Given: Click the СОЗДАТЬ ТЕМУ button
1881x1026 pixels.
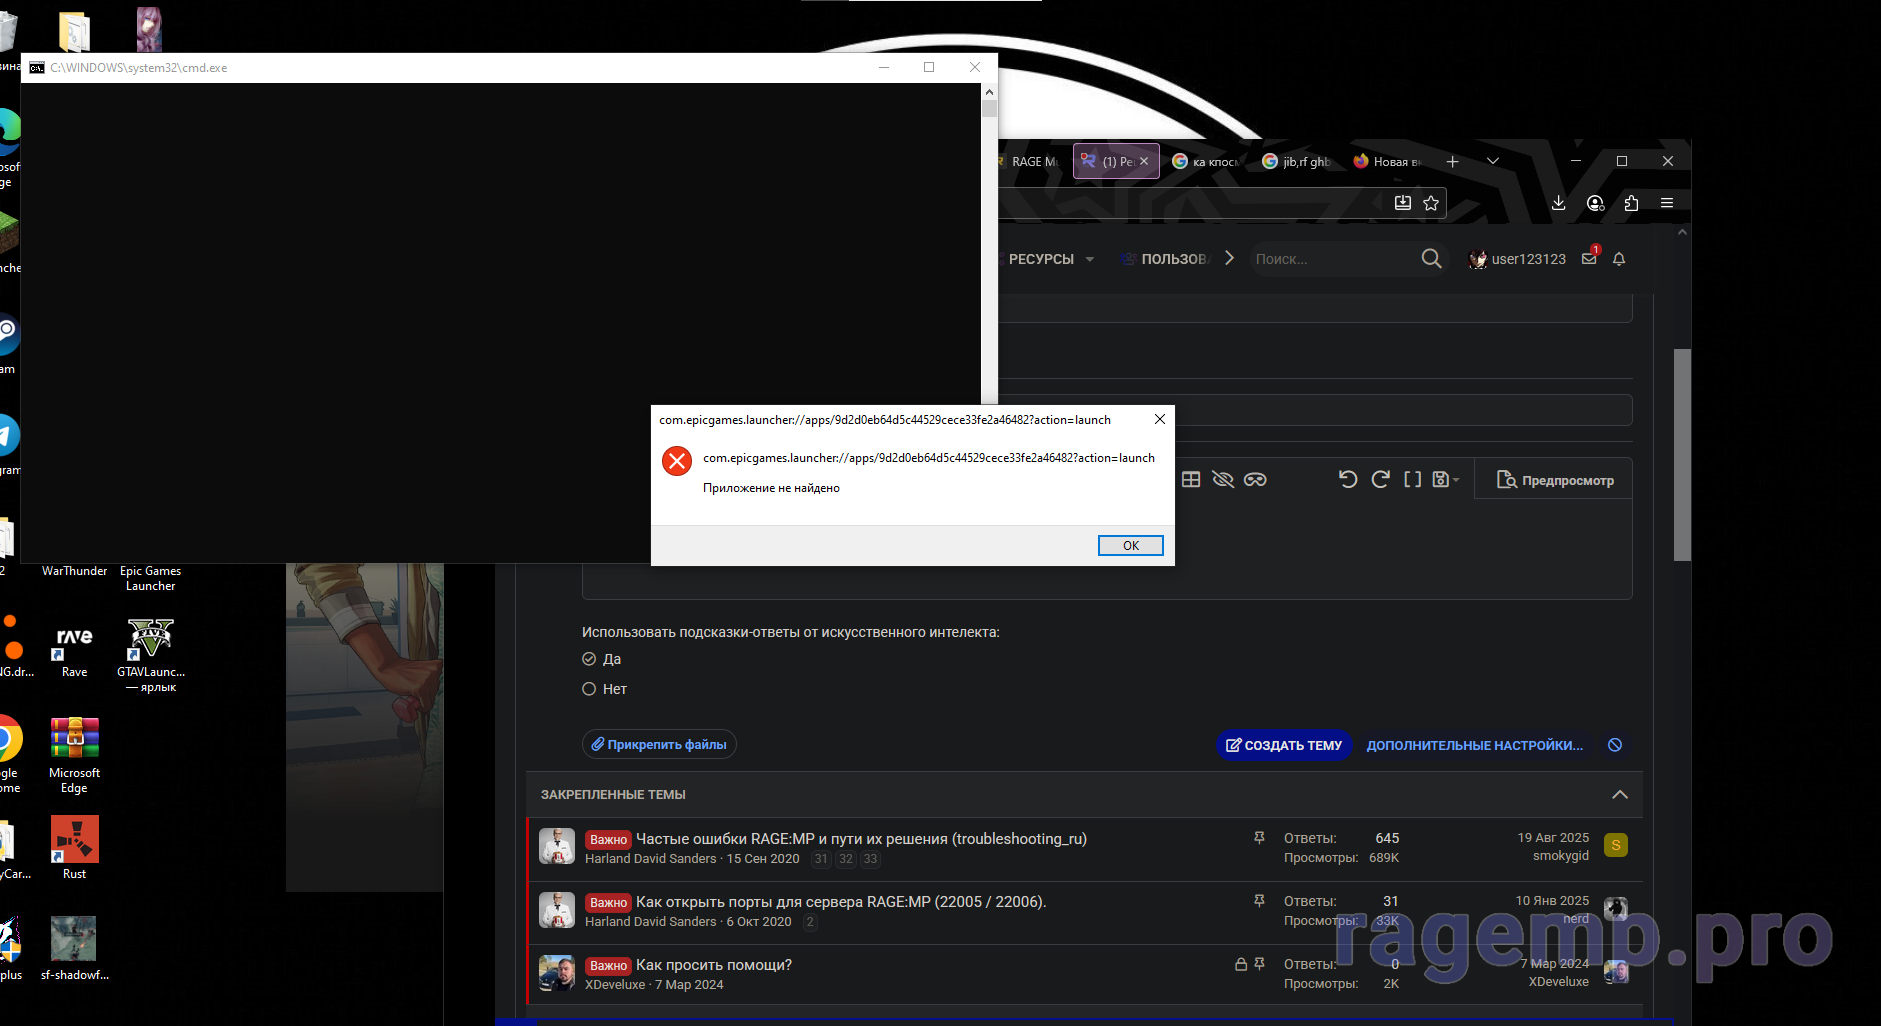Looking at the screenshot, I should (1284, 745).
